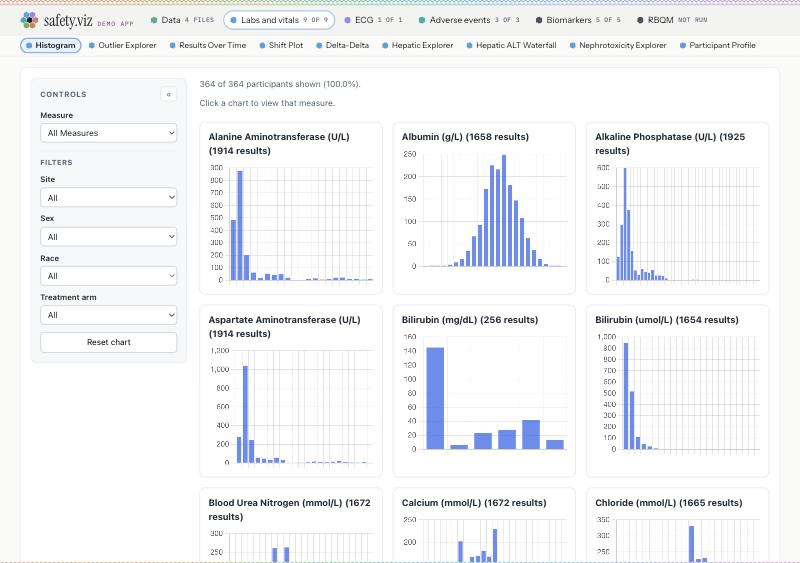Image resolution: width=800 pixels, height=563 pixels.
Task: Open the Alanine Aminotransferase histogram
Action: click(x=291, y=208)
